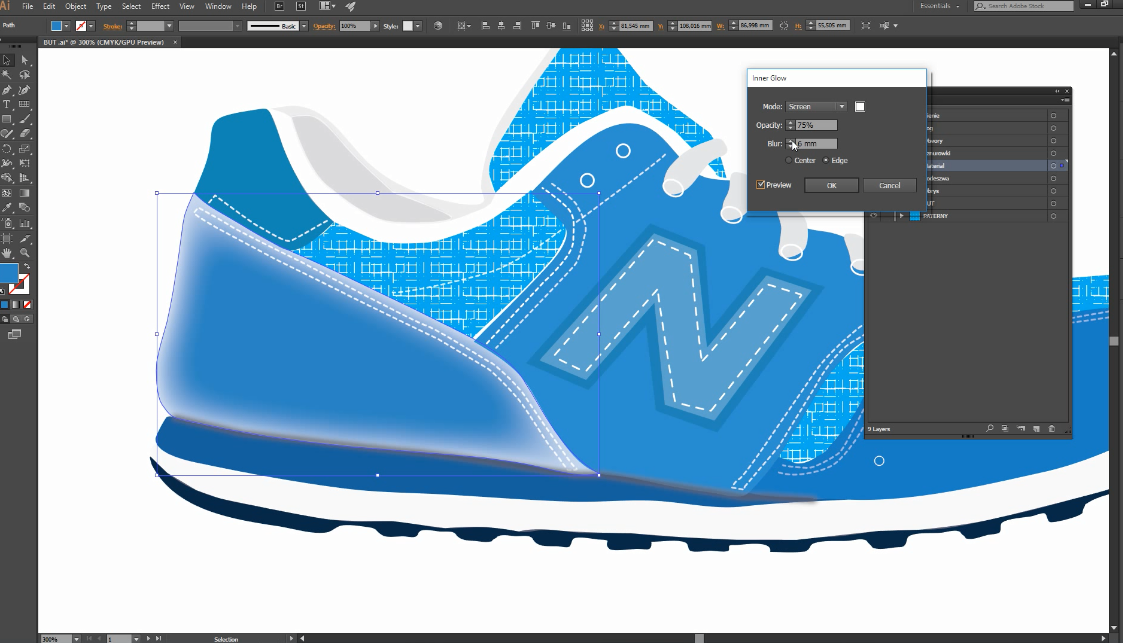Open the Select menu
The image size is (1123, 643).
(x=131, y=6)
